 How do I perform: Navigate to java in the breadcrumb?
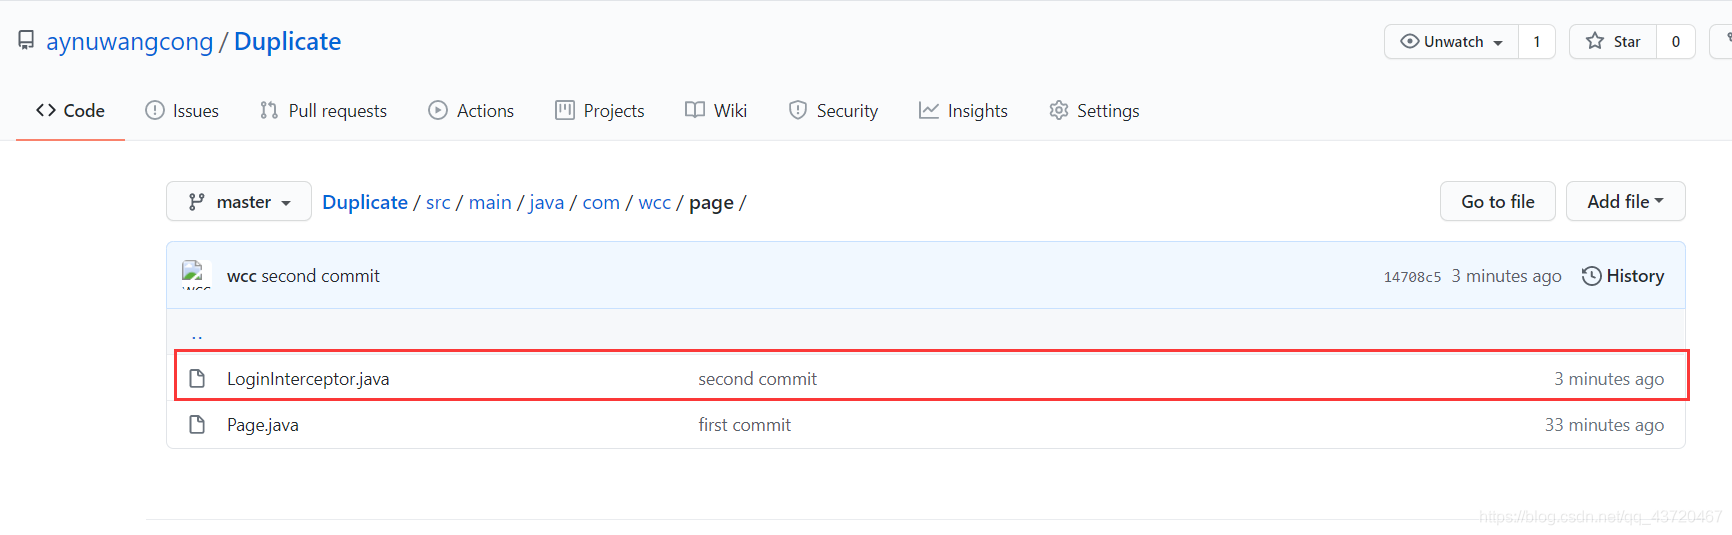547,203
